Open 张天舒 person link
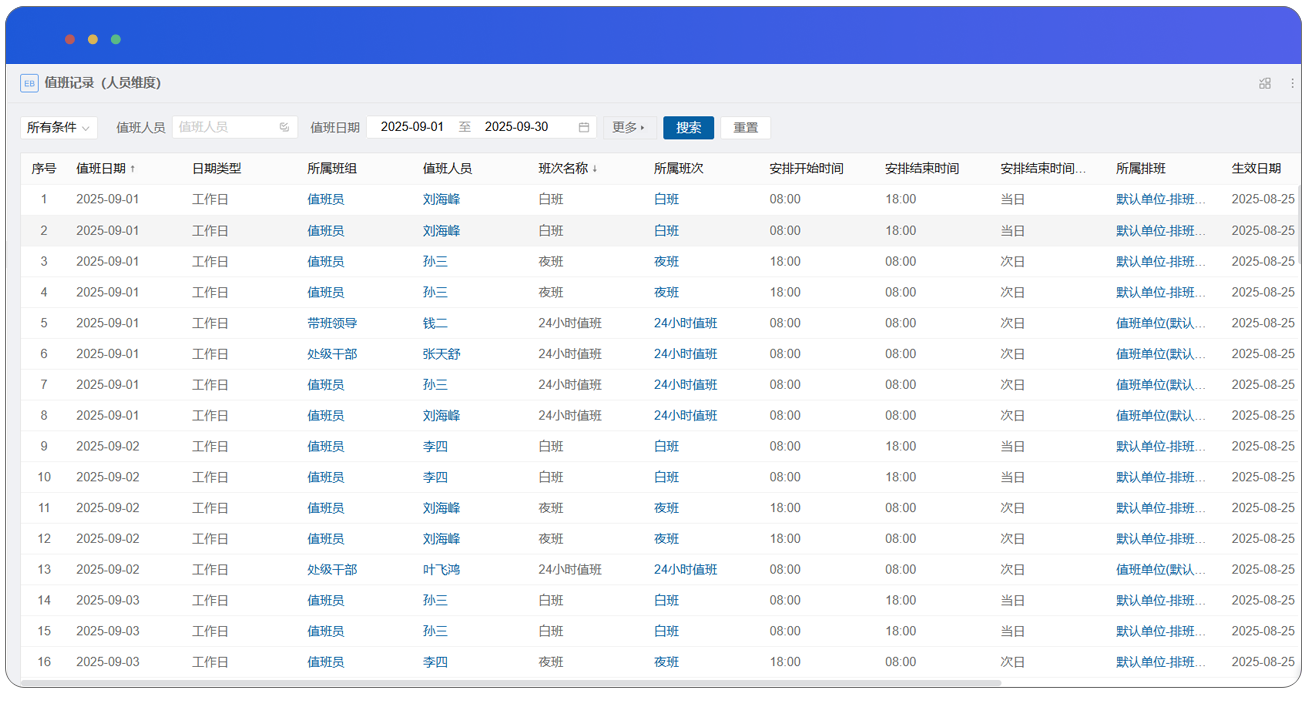This screenshot has width=1308, height=710. (441, 354)
